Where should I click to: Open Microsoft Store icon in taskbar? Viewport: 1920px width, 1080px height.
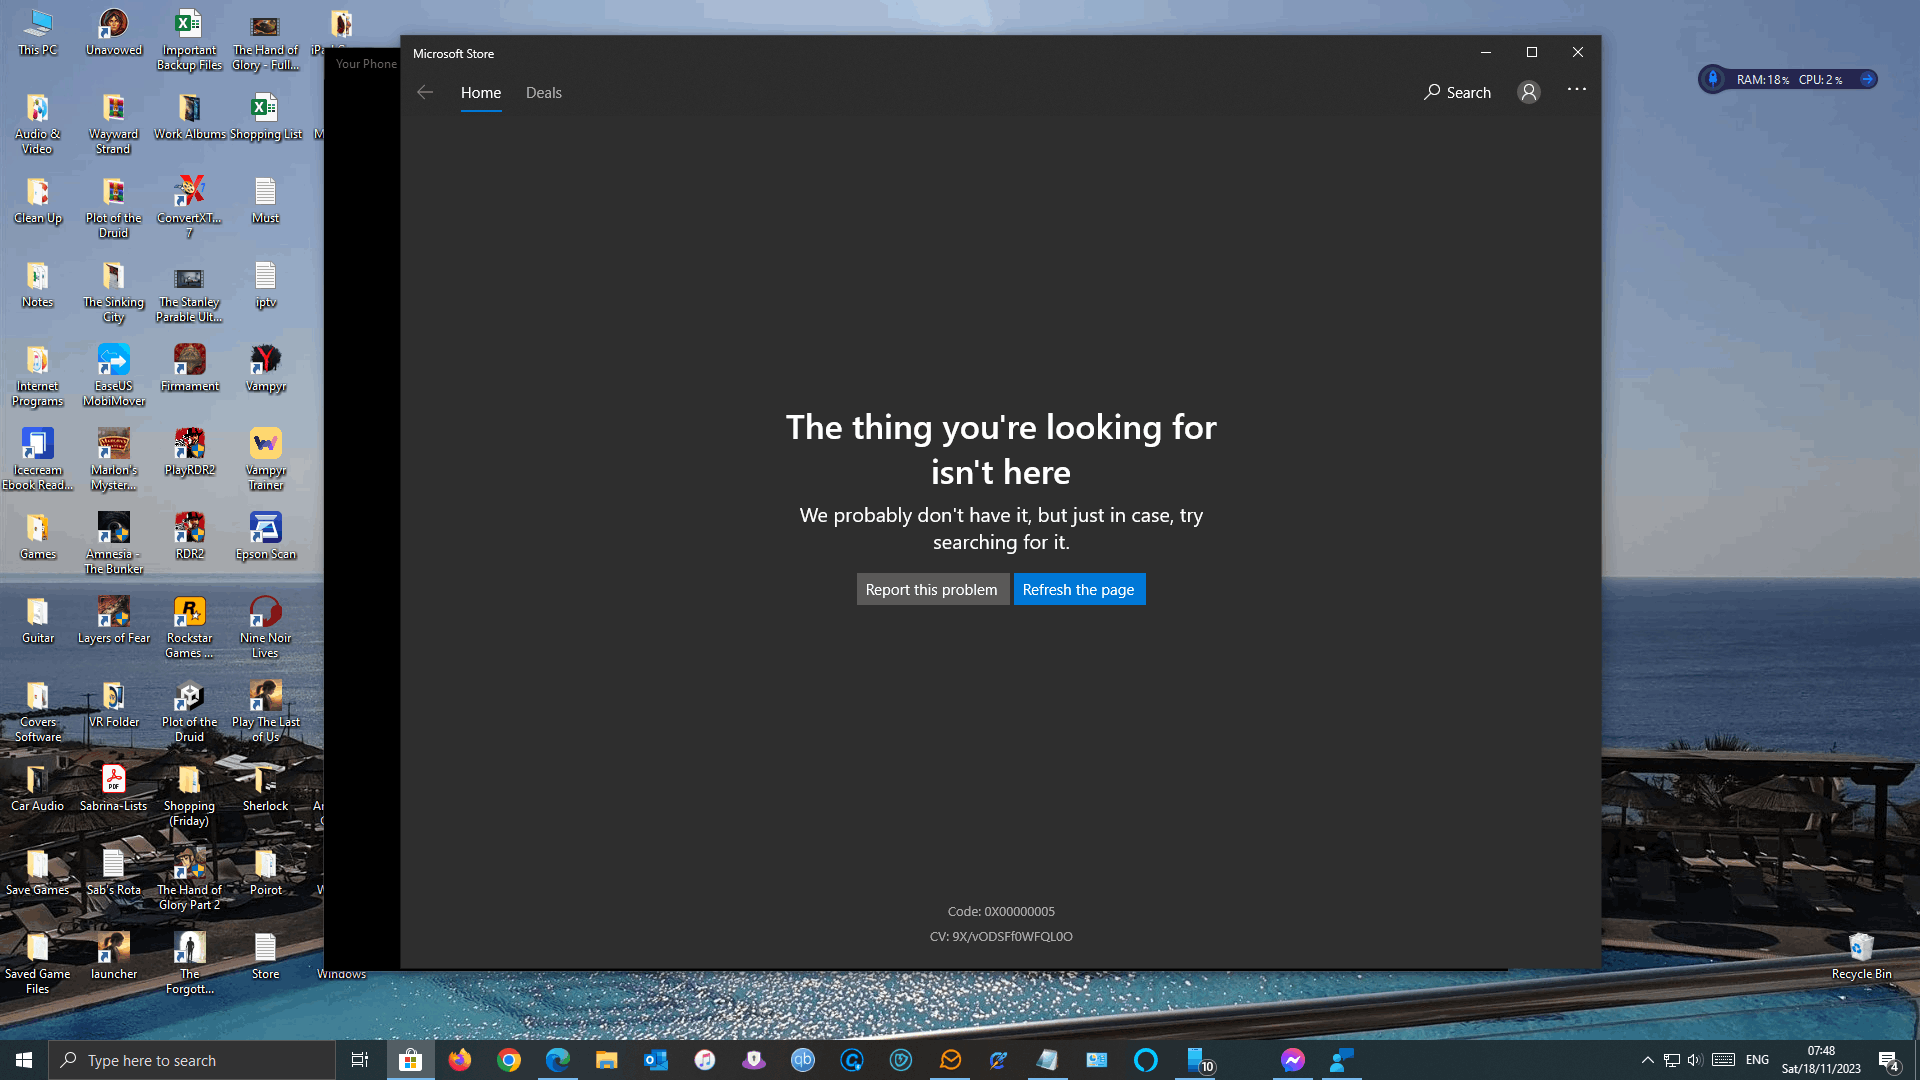[x=410, y=1060]
